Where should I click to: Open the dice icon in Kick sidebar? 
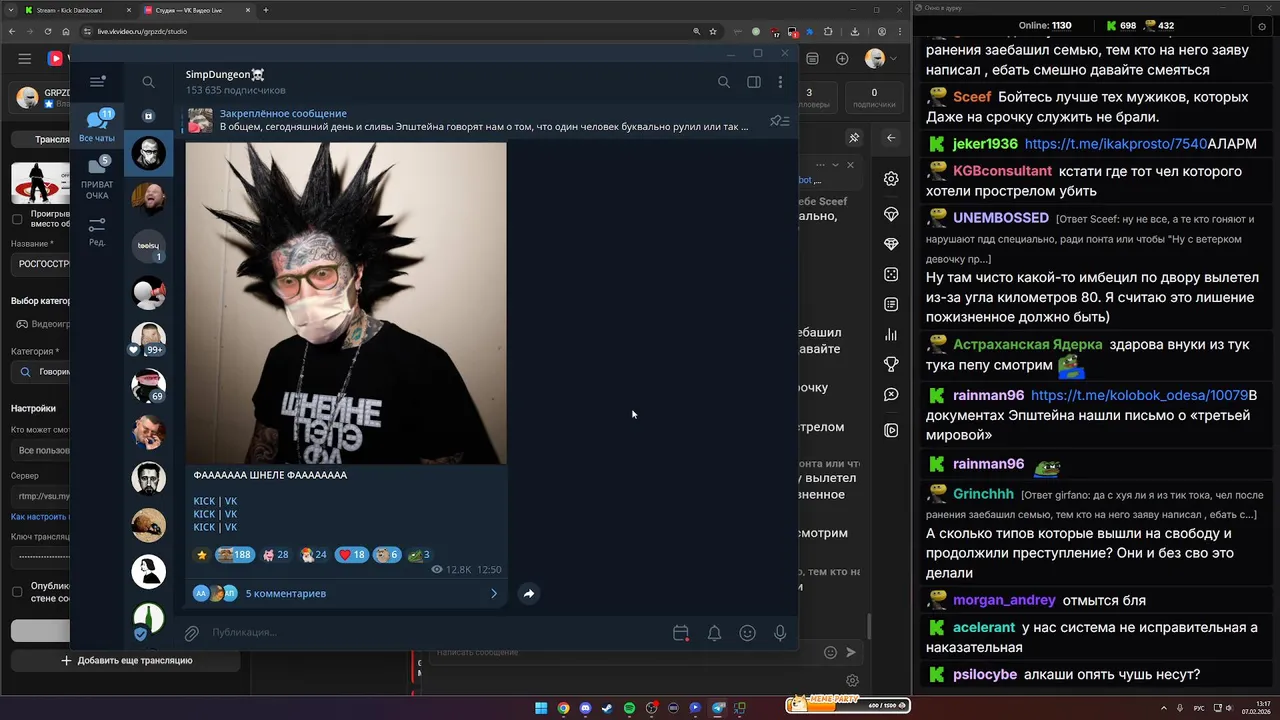coord(891,274)
